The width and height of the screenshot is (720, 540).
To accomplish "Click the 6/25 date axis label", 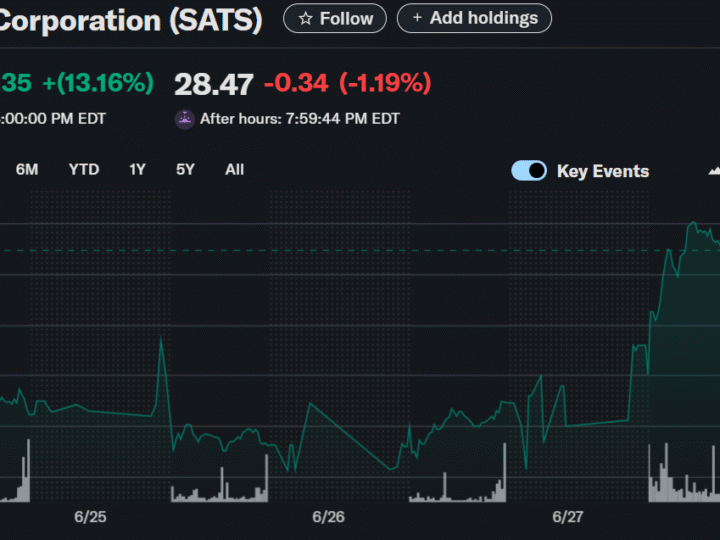I will [x=90, y=517].
